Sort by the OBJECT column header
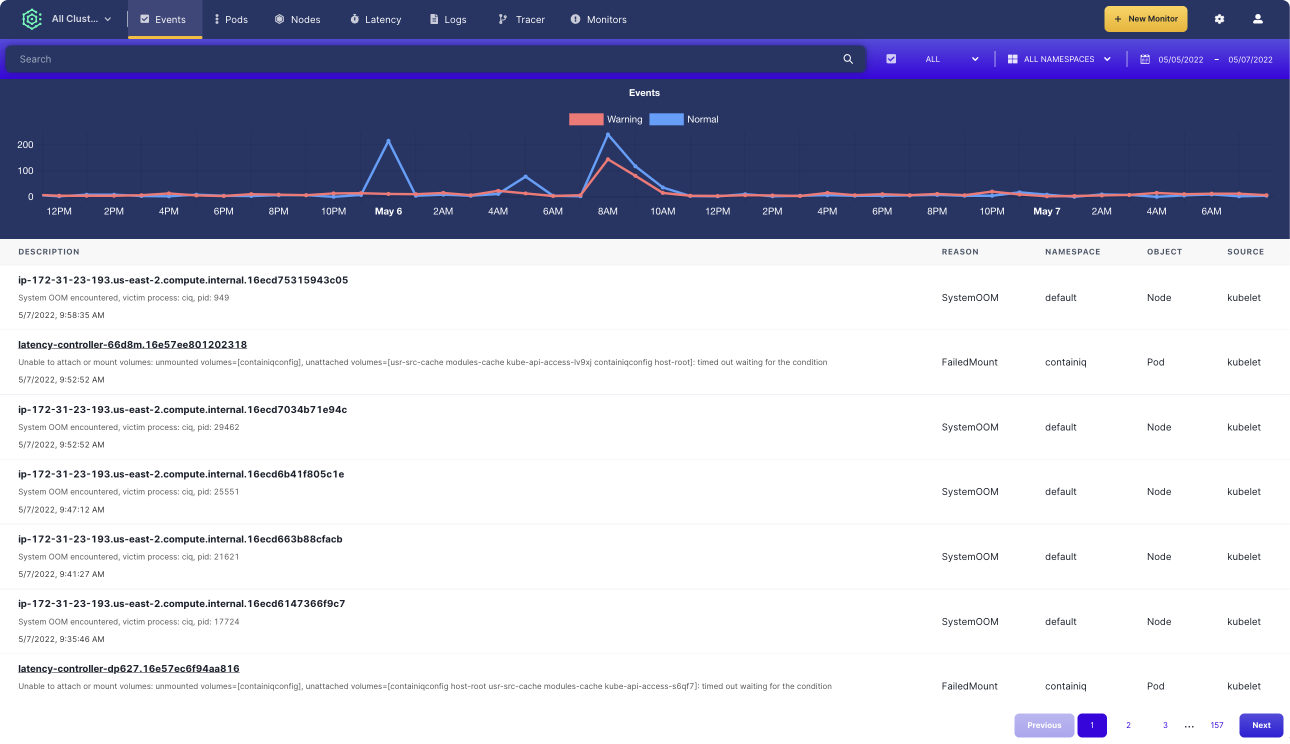Screen dimensions: 1290x744 (1164, 252)
